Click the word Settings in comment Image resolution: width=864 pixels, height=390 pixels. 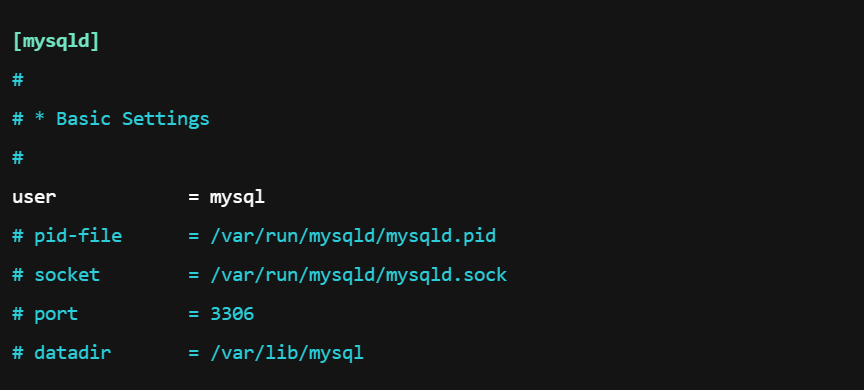coord(166,120)
